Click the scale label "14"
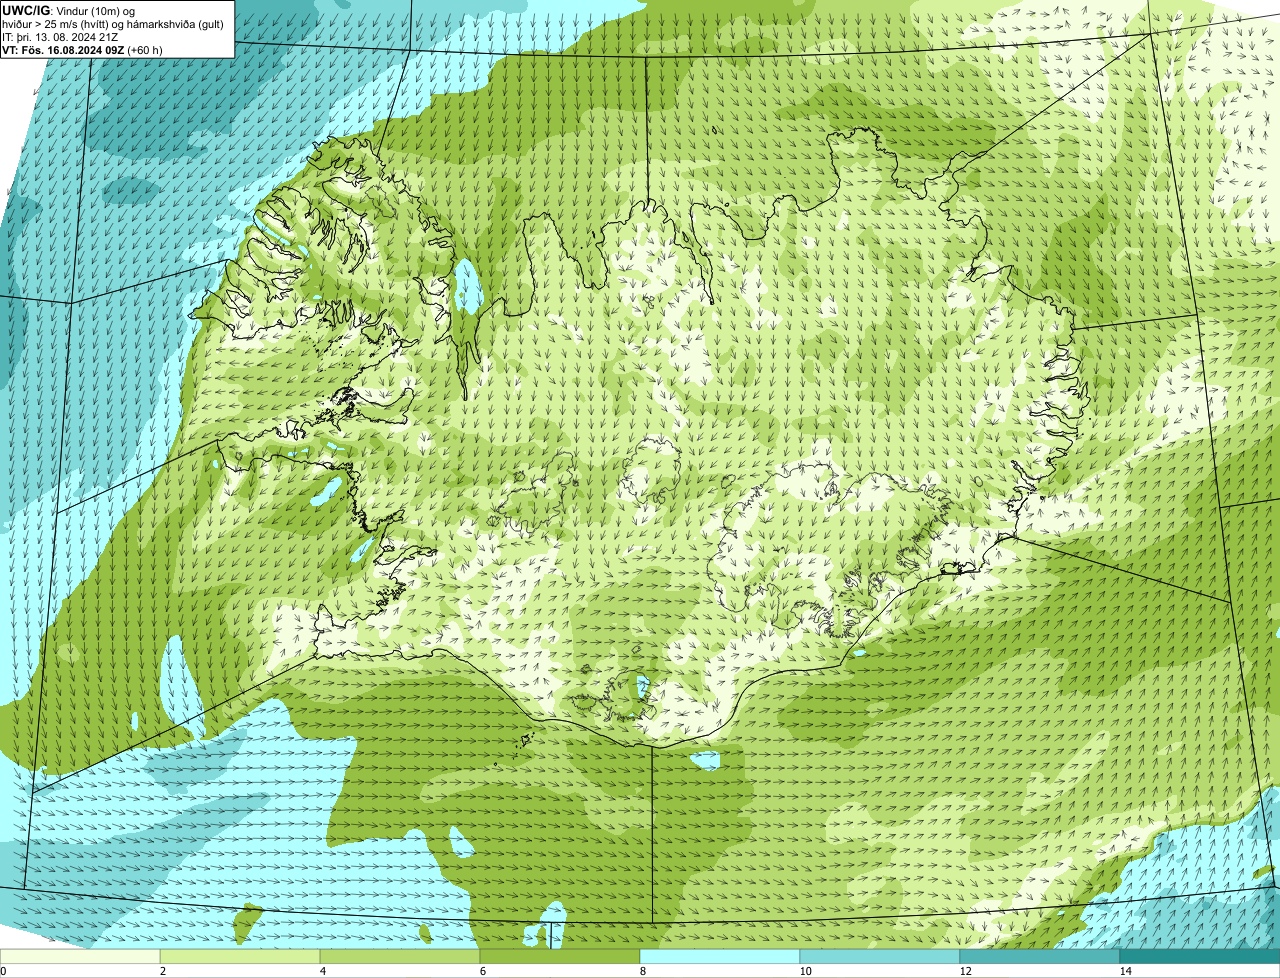This screenshot has width=1280, height=978. (x=1125, y=971)
